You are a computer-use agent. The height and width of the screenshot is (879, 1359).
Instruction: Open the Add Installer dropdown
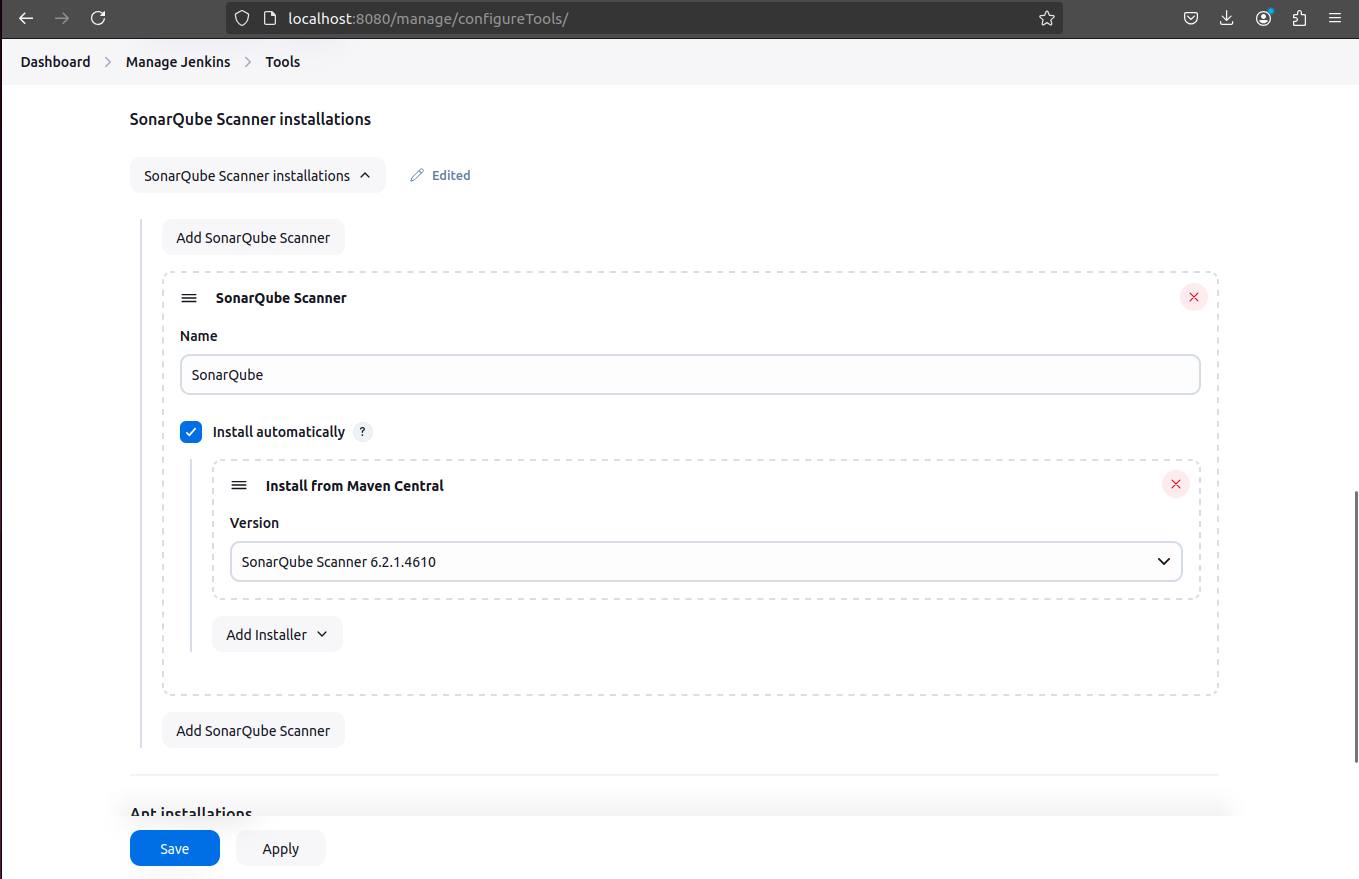point(277,635)
